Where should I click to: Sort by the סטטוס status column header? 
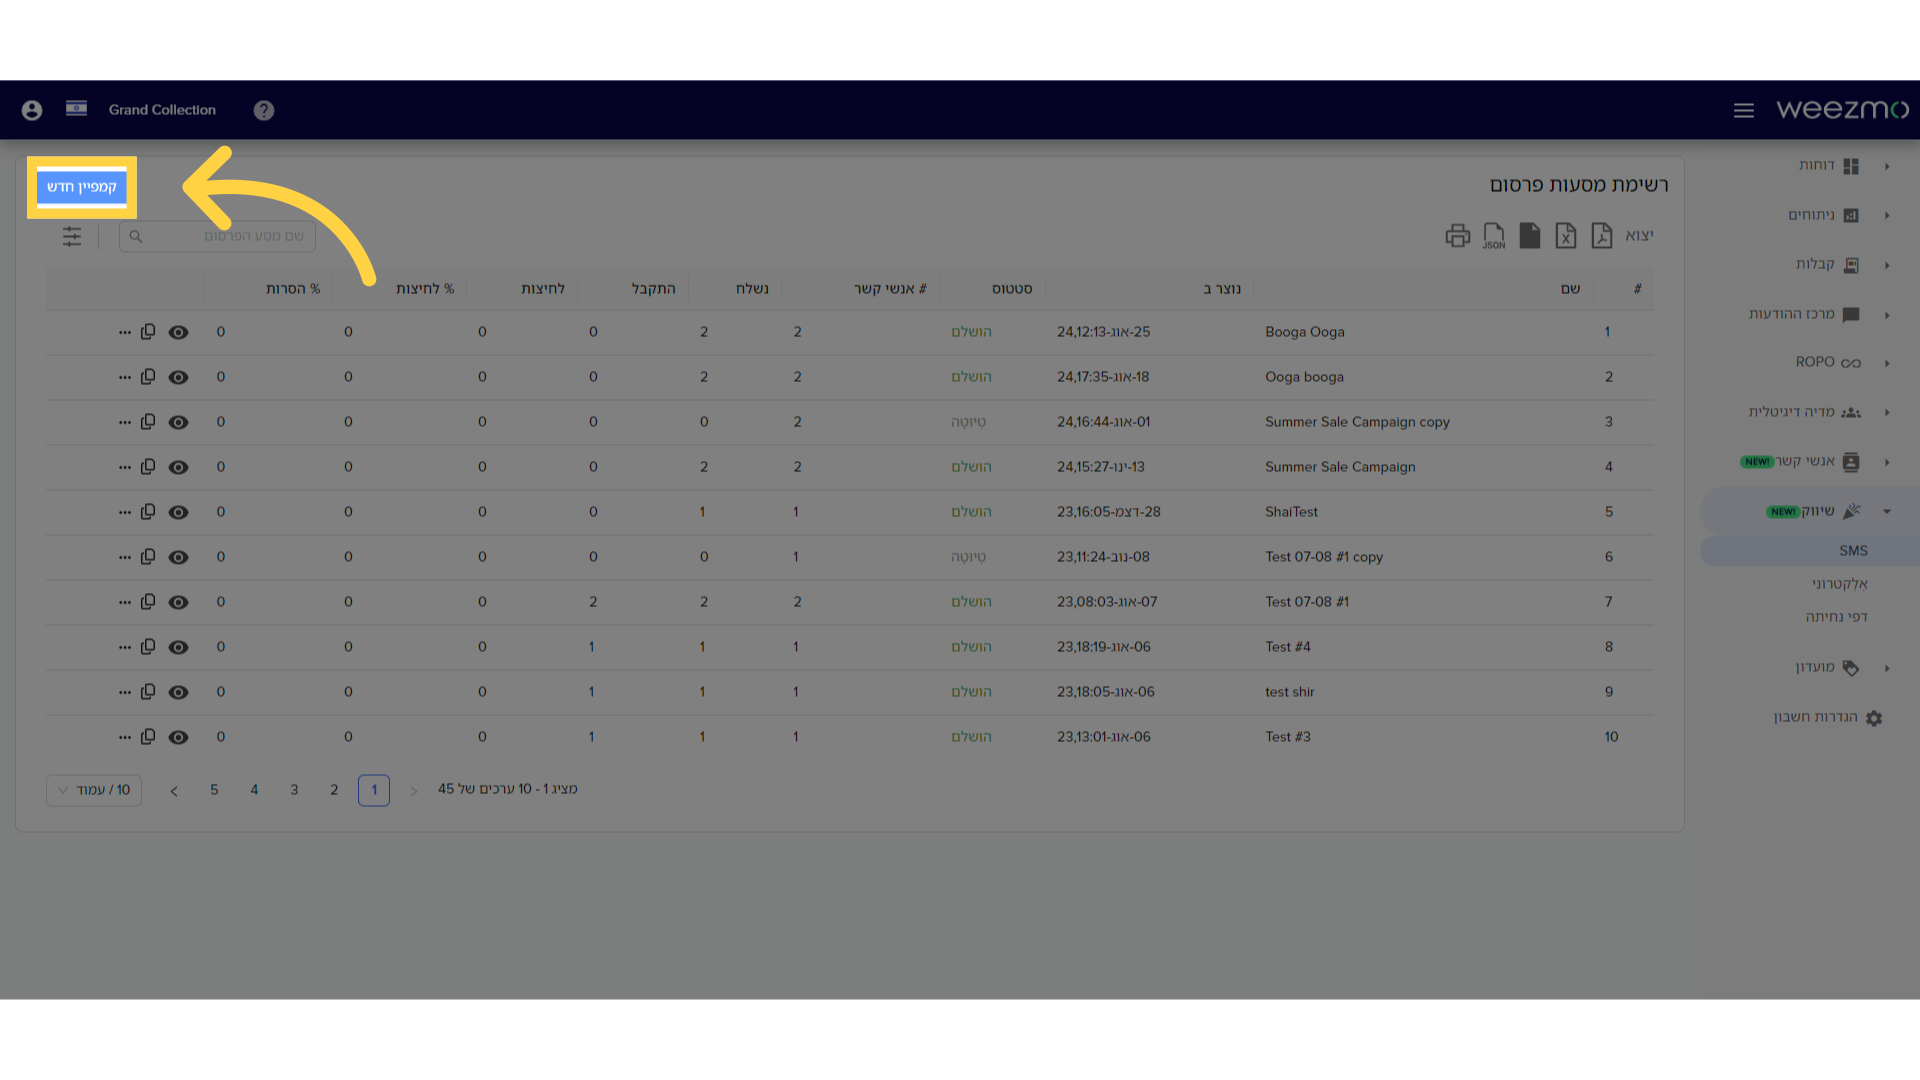[x=1012, y=289]
